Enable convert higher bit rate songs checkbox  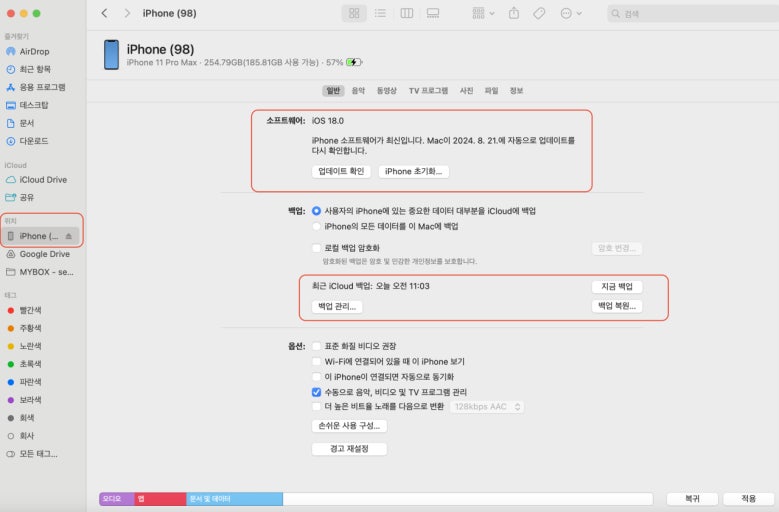coord(316,407)
